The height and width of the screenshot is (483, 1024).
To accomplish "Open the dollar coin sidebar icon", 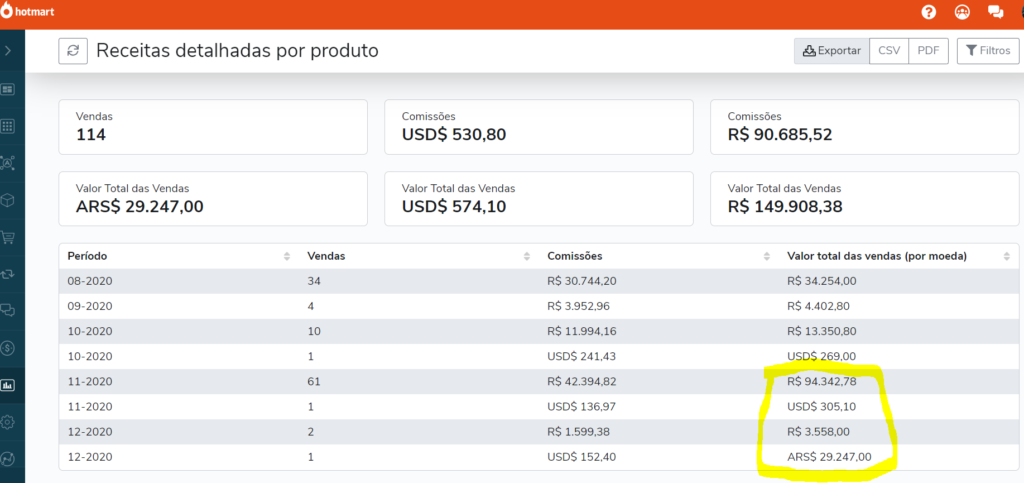I will point(8,348).
